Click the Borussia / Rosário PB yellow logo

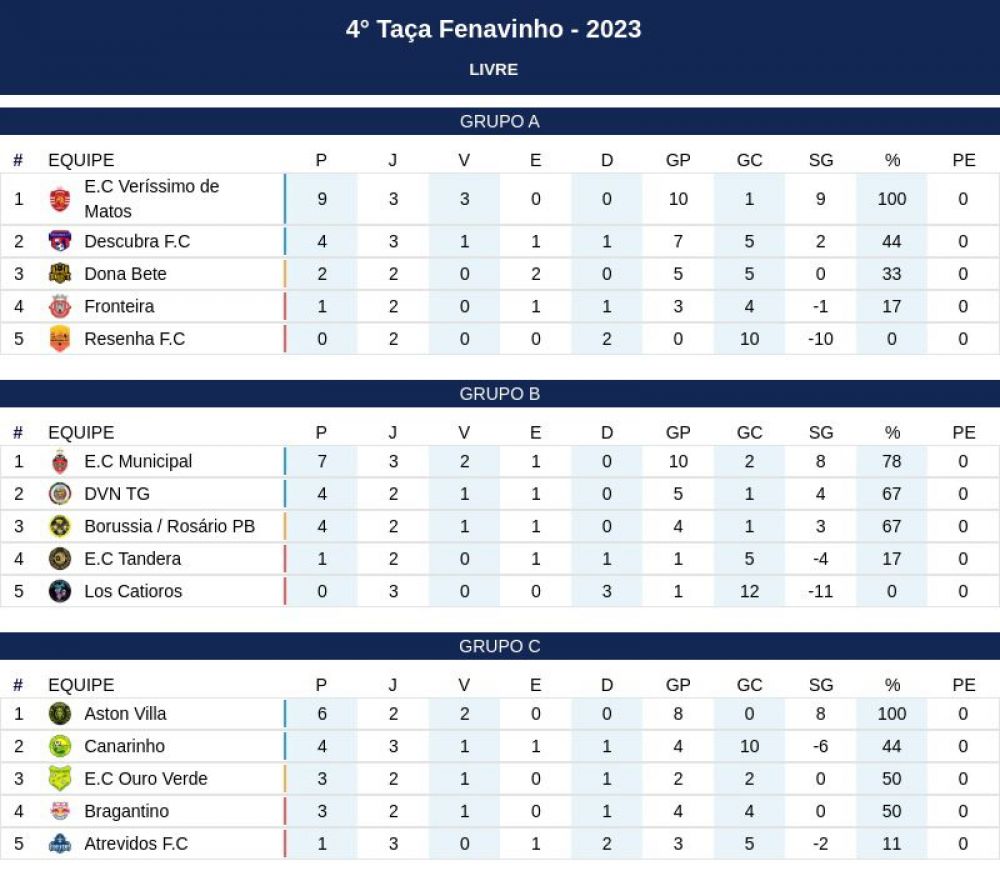point(60,526)
